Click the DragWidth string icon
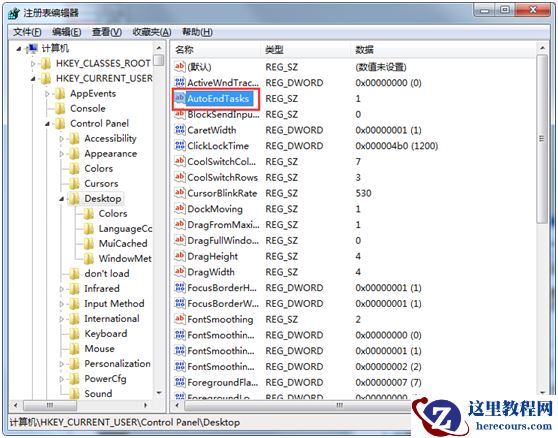Viewport: 558px width, 438px height. (180, 272)
